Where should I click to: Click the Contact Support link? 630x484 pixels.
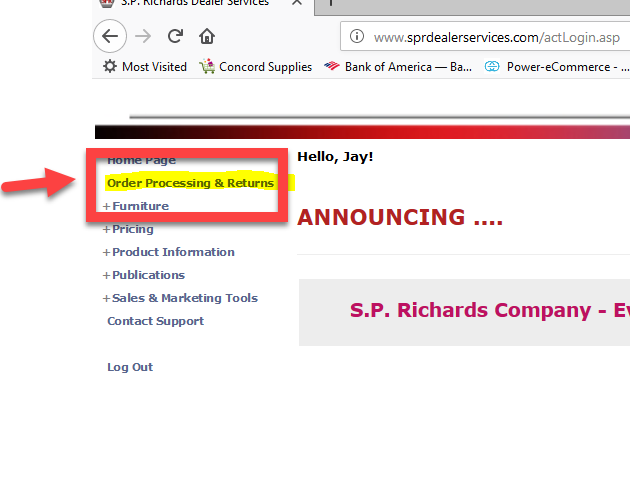(155, 321)
